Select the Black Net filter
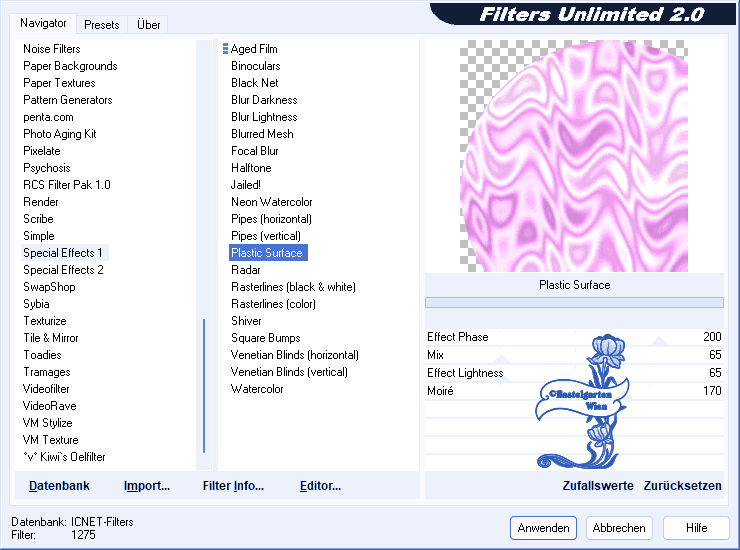 [254, 83]
